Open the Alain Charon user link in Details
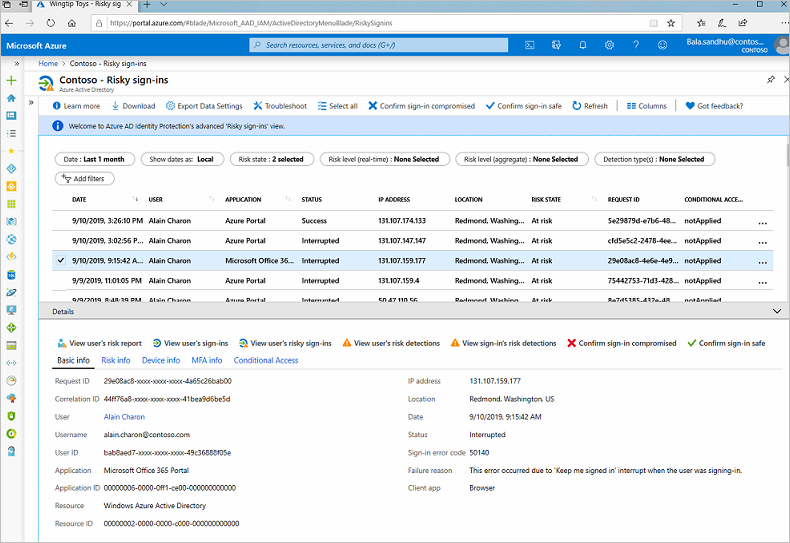The image size is (790, 543). click(124, 417)
